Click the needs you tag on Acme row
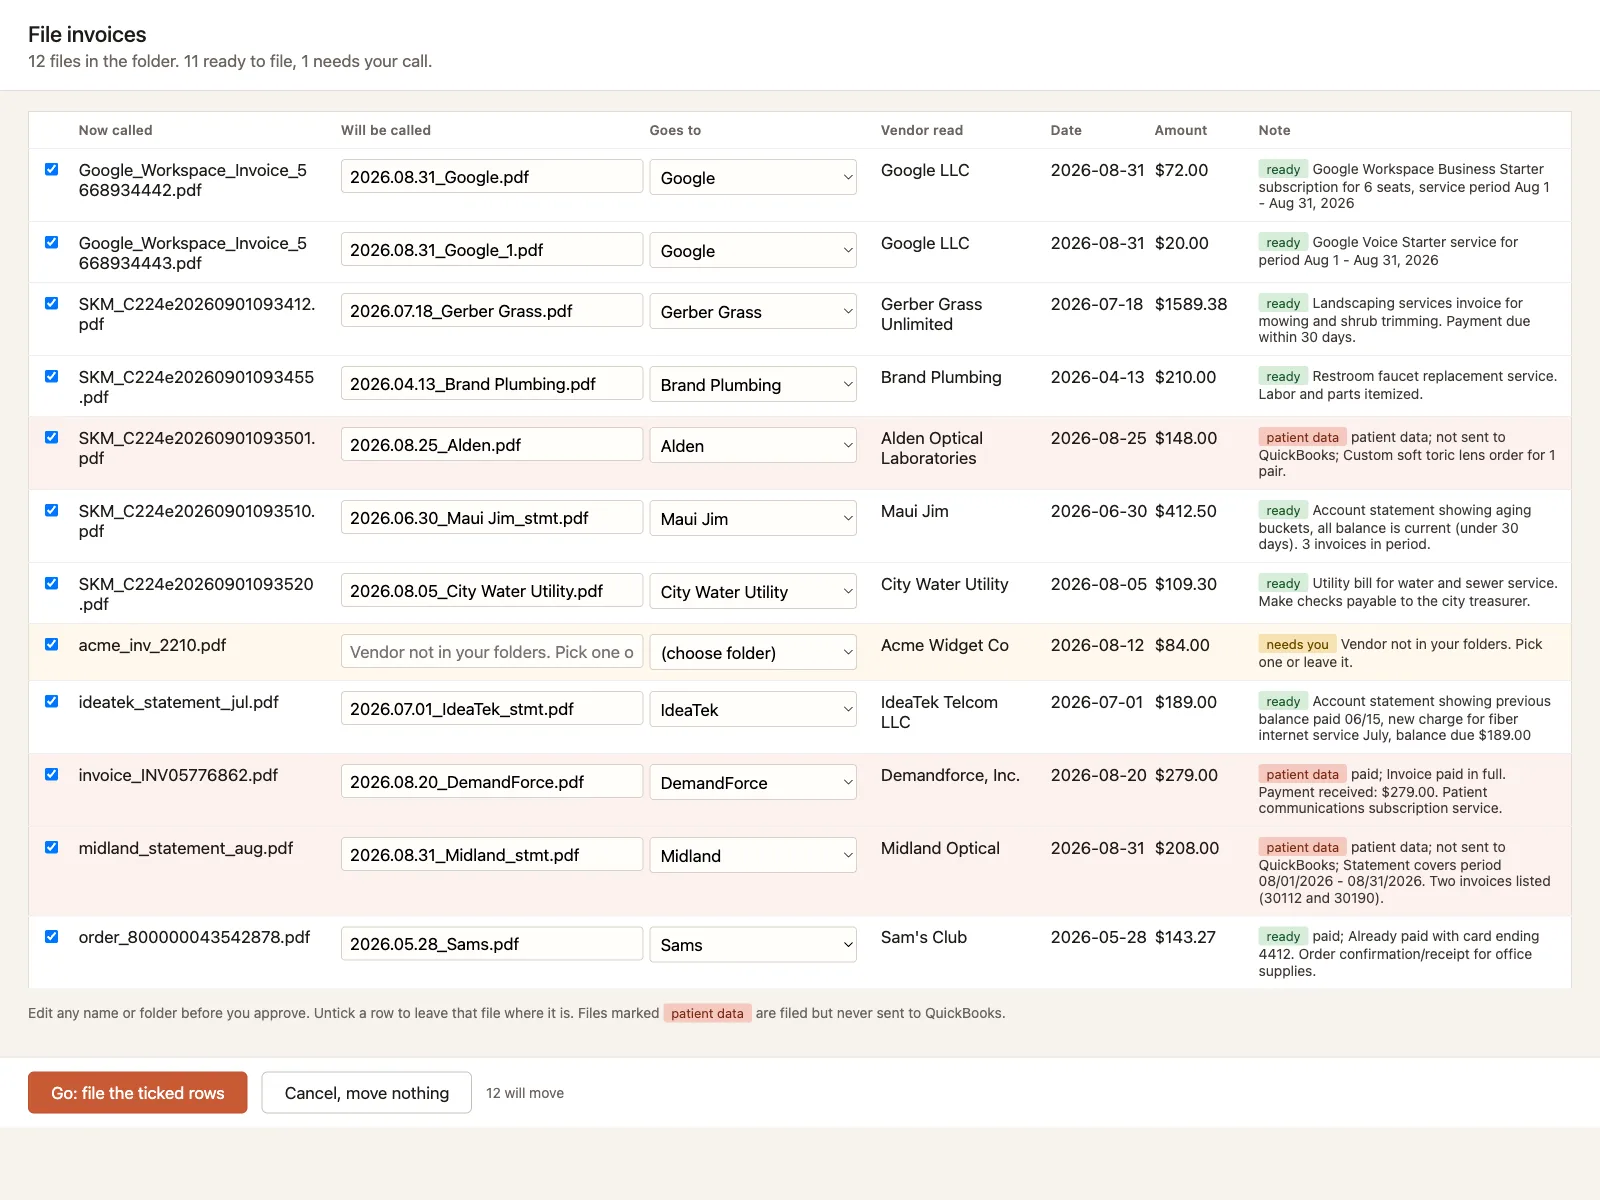The image size is (1600, 1200). [x=1297, y=644]
